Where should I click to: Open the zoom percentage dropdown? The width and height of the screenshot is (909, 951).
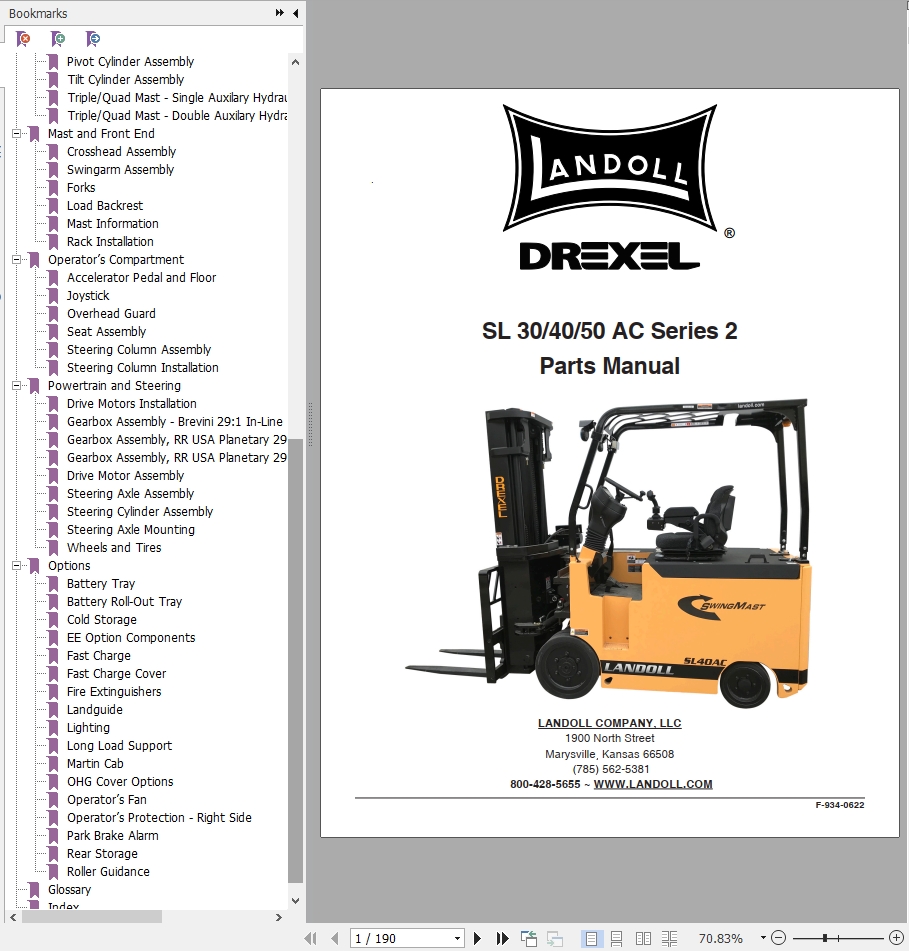click(x=762, y=938)
